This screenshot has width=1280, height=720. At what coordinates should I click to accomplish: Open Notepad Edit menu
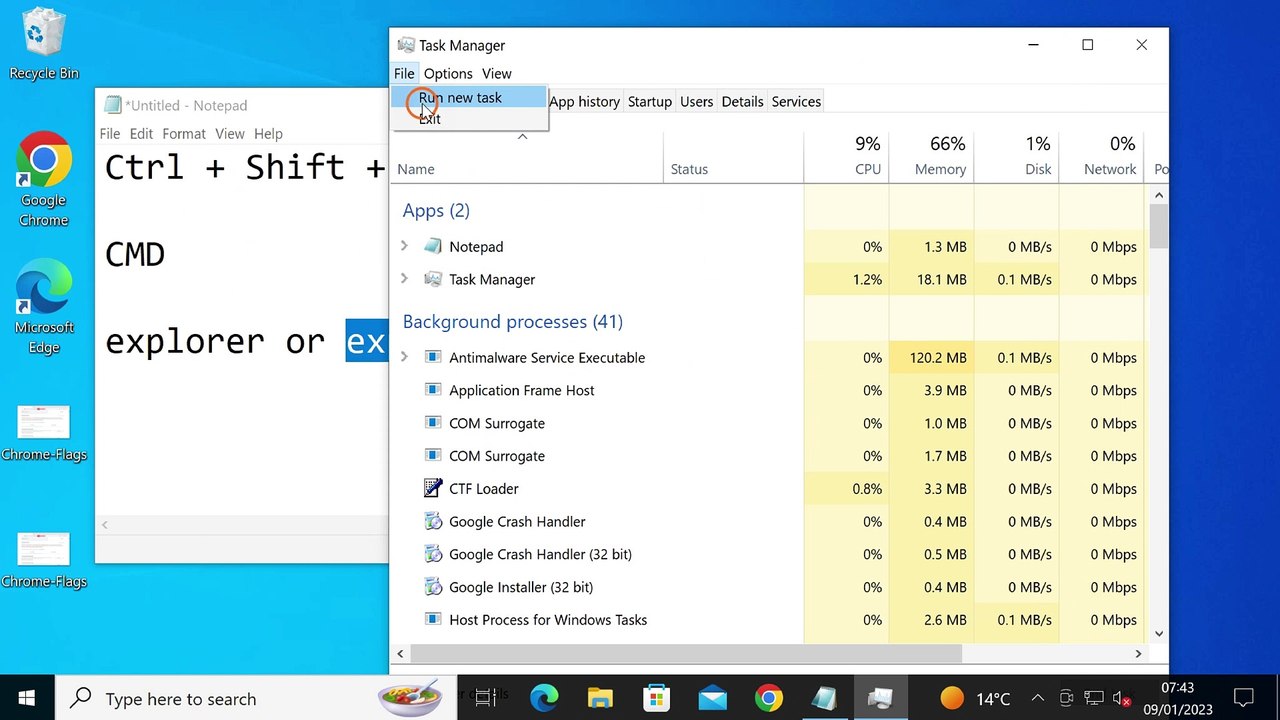(x=141, y=133)
